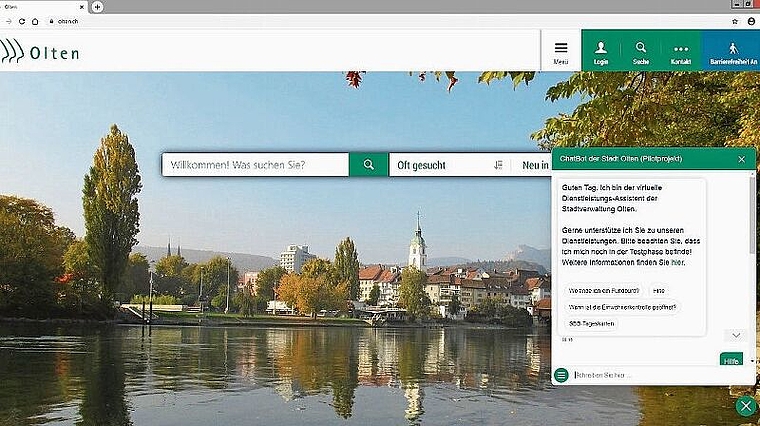Expand the 'Oft gesucht' dropdown
Screen dimensions: 760x426
pos(450,165)
